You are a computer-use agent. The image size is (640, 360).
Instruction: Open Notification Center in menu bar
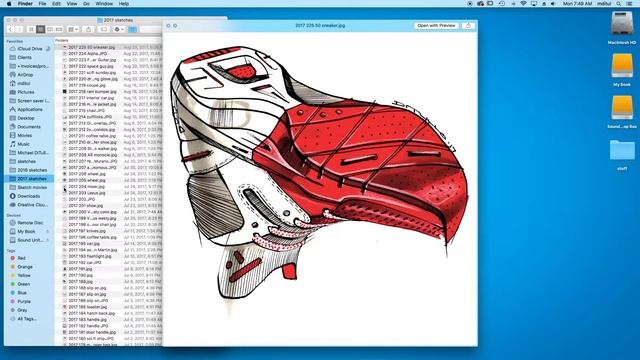(x=630, y=4)
